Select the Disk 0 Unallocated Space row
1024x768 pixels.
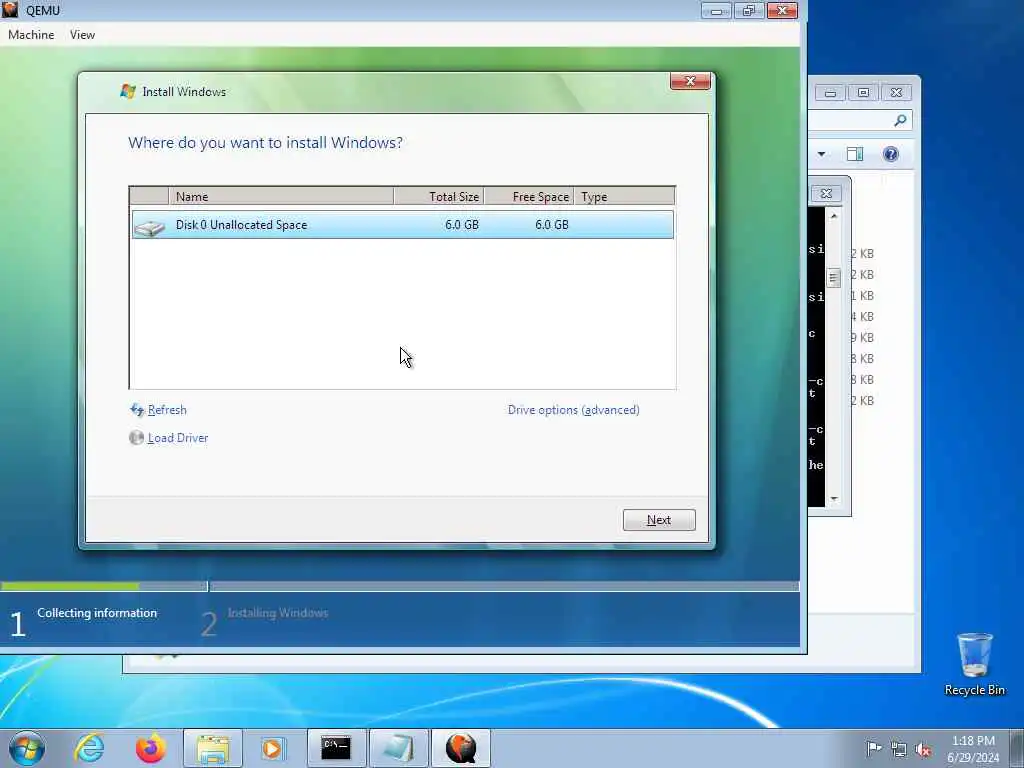pyautogui.click(x=402, y=225)
